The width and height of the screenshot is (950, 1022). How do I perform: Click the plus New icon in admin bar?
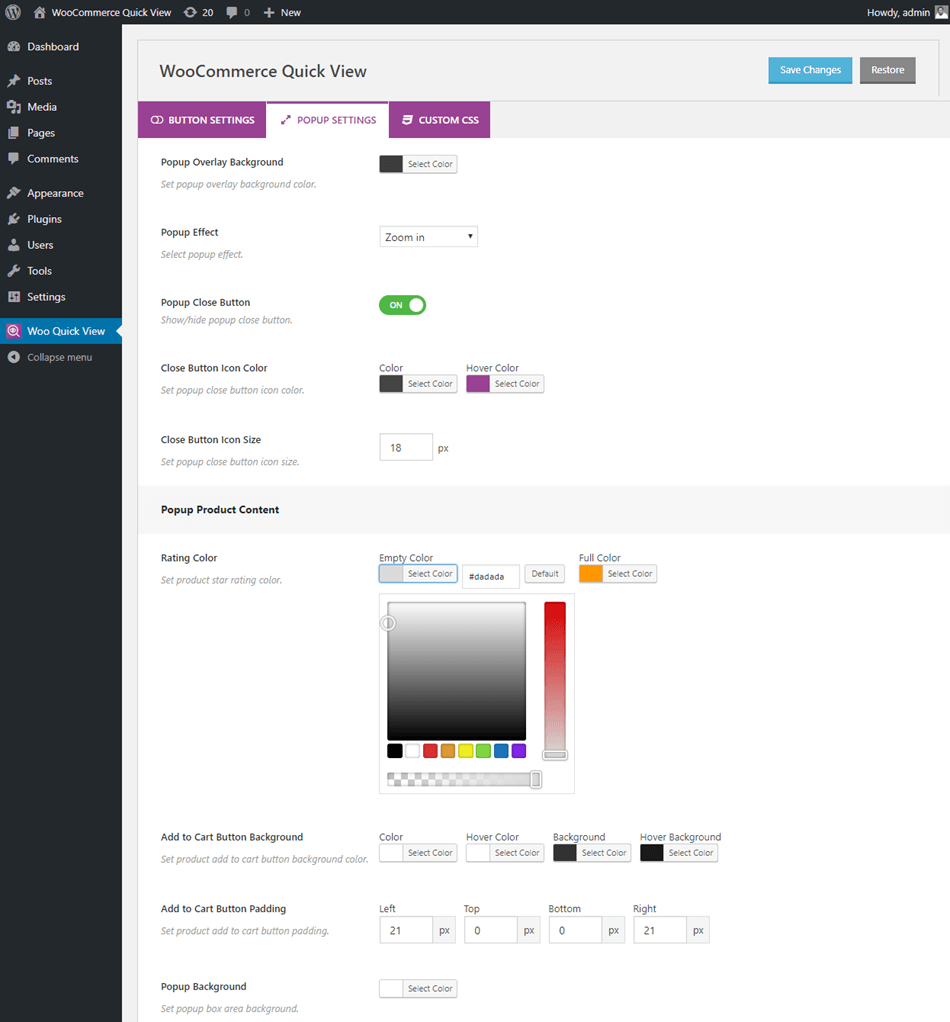(x=269, y=12)
